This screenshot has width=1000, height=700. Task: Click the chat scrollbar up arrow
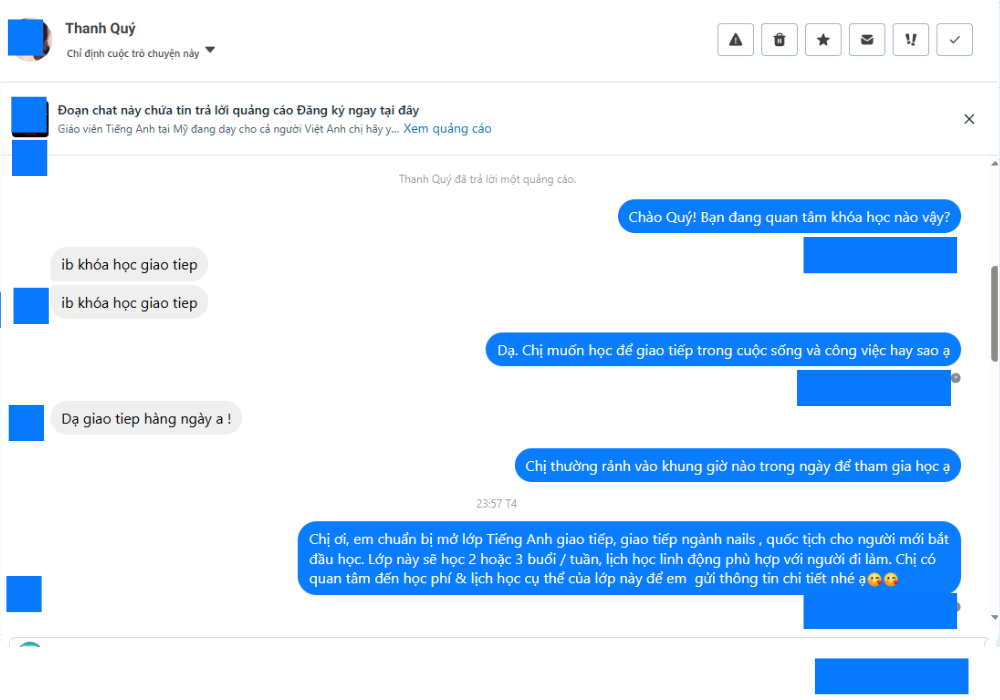(994, 164)
